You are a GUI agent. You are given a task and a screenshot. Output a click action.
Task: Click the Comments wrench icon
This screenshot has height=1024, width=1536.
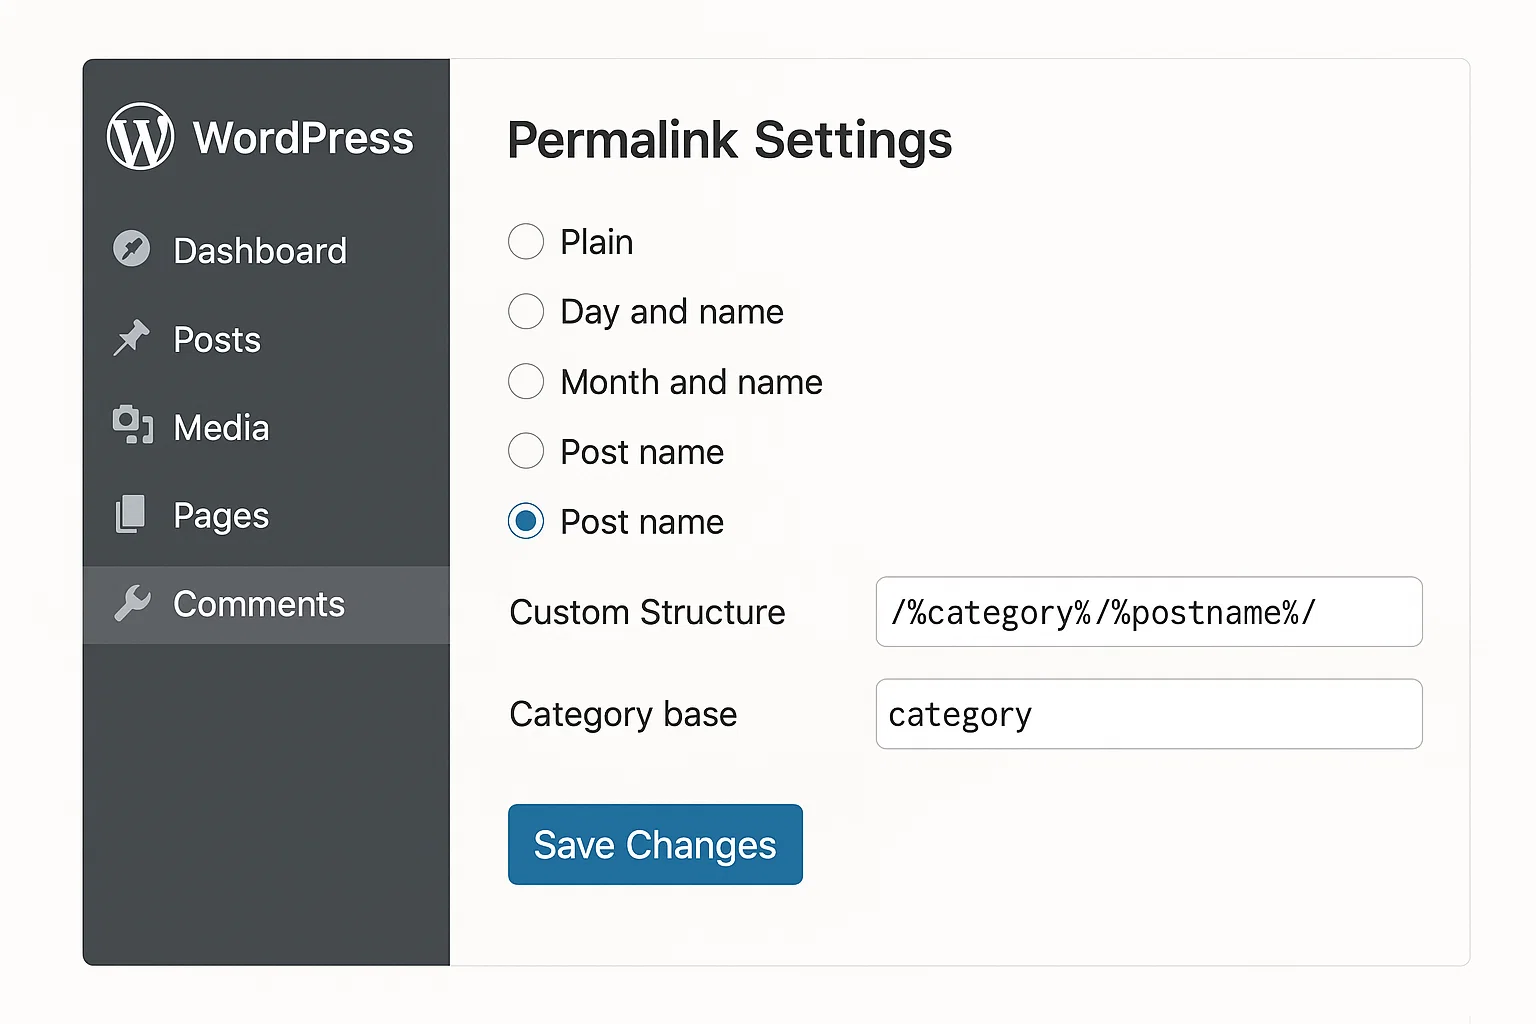pos(131,604)
